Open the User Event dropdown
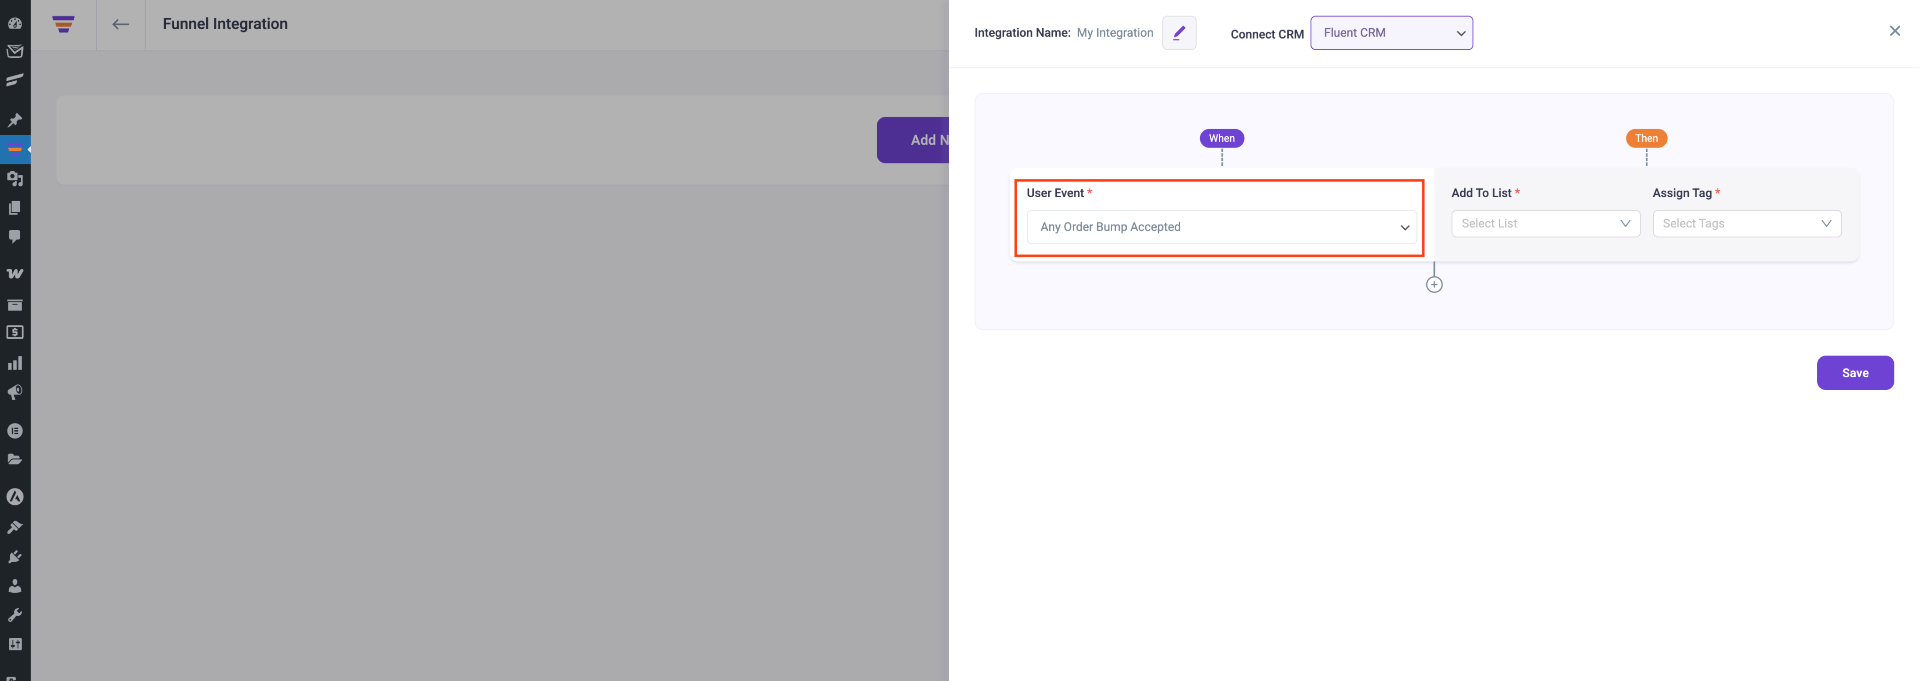The image size is (1920, 681). pyautogui.click(x=1221, y=227)
